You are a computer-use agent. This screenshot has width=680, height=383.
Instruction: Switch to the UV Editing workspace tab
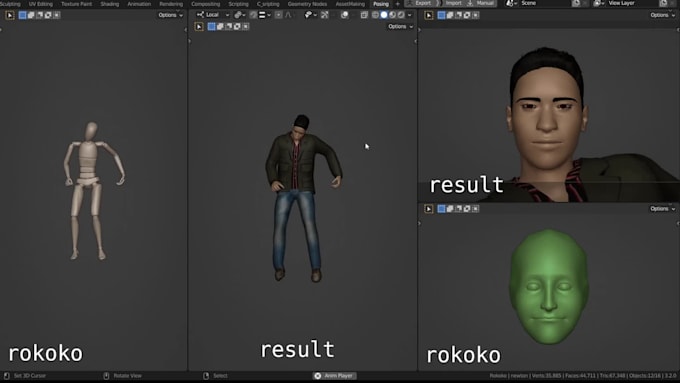tap(41, 4)
